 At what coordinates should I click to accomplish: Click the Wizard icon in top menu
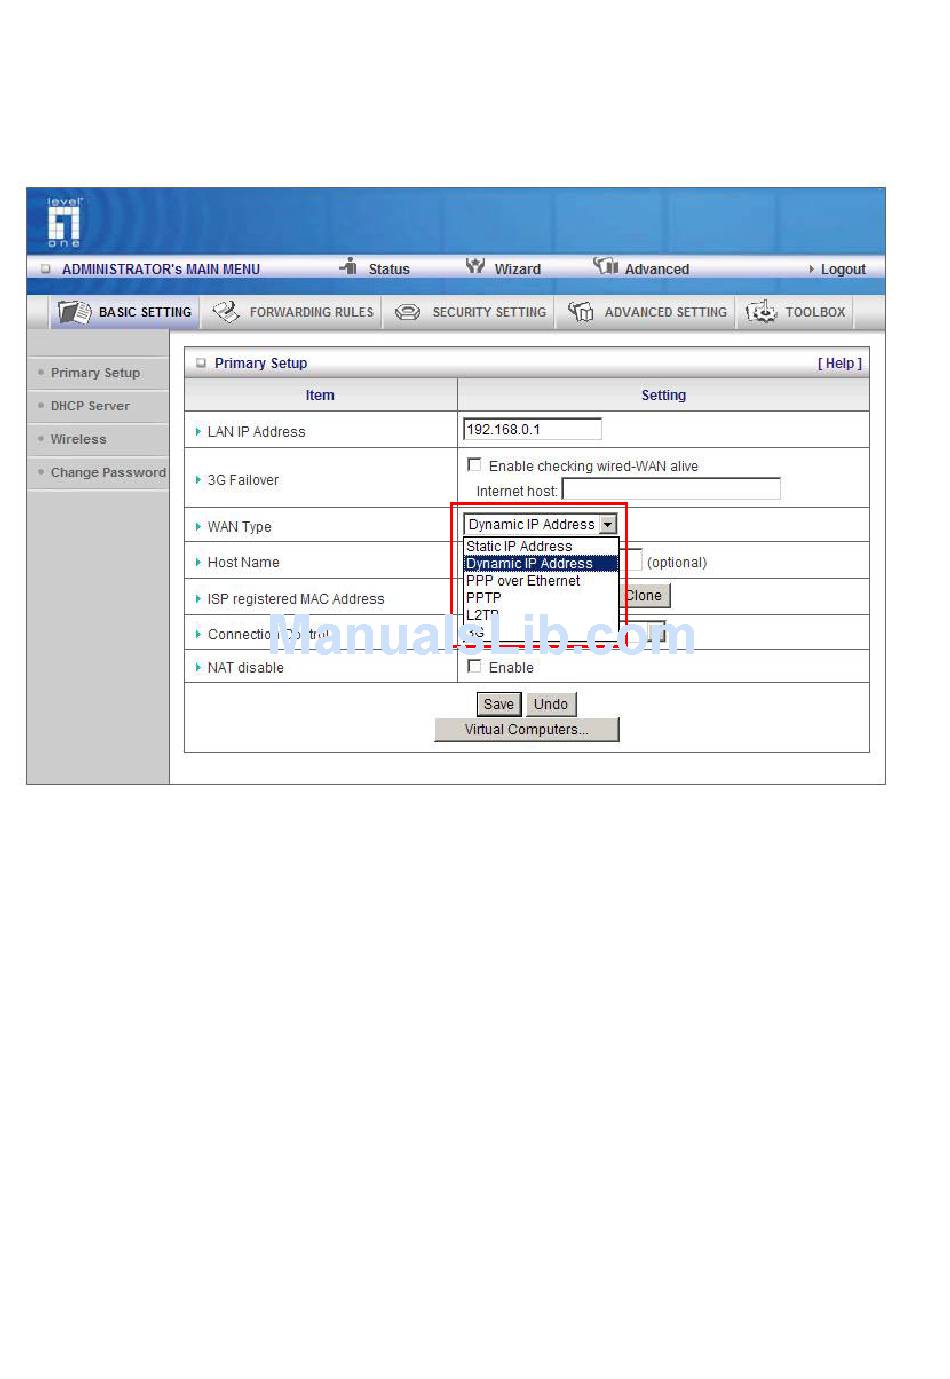pyautogui.click(x=476, y=266)
